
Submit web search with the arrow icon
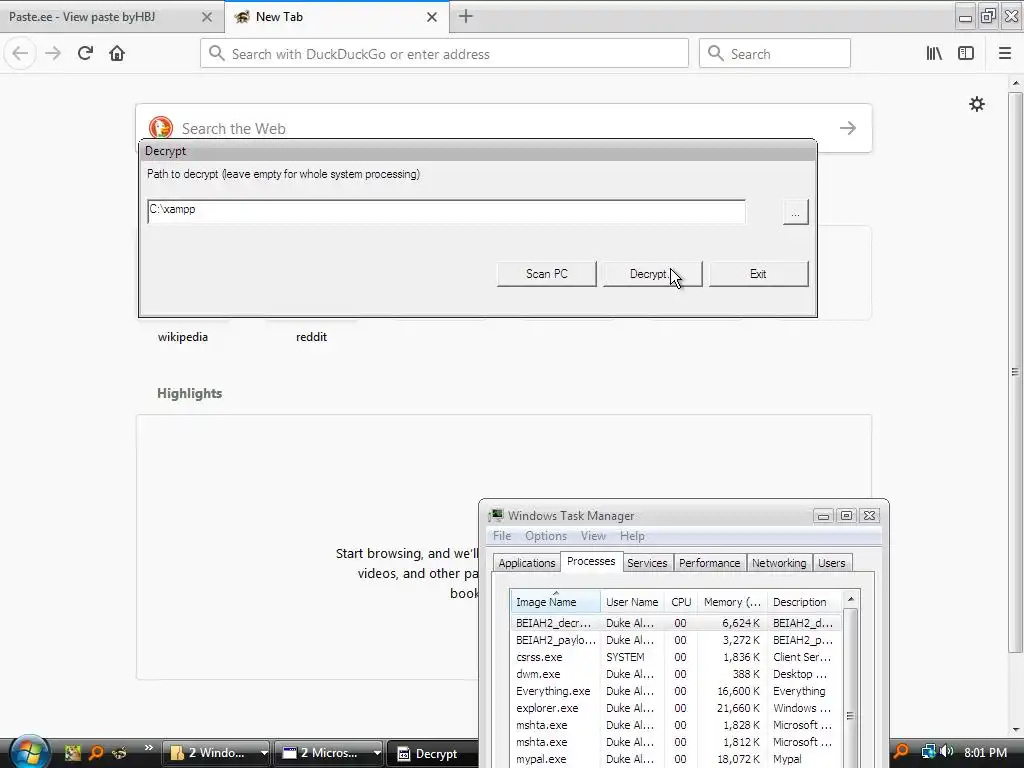pos(848,128)
